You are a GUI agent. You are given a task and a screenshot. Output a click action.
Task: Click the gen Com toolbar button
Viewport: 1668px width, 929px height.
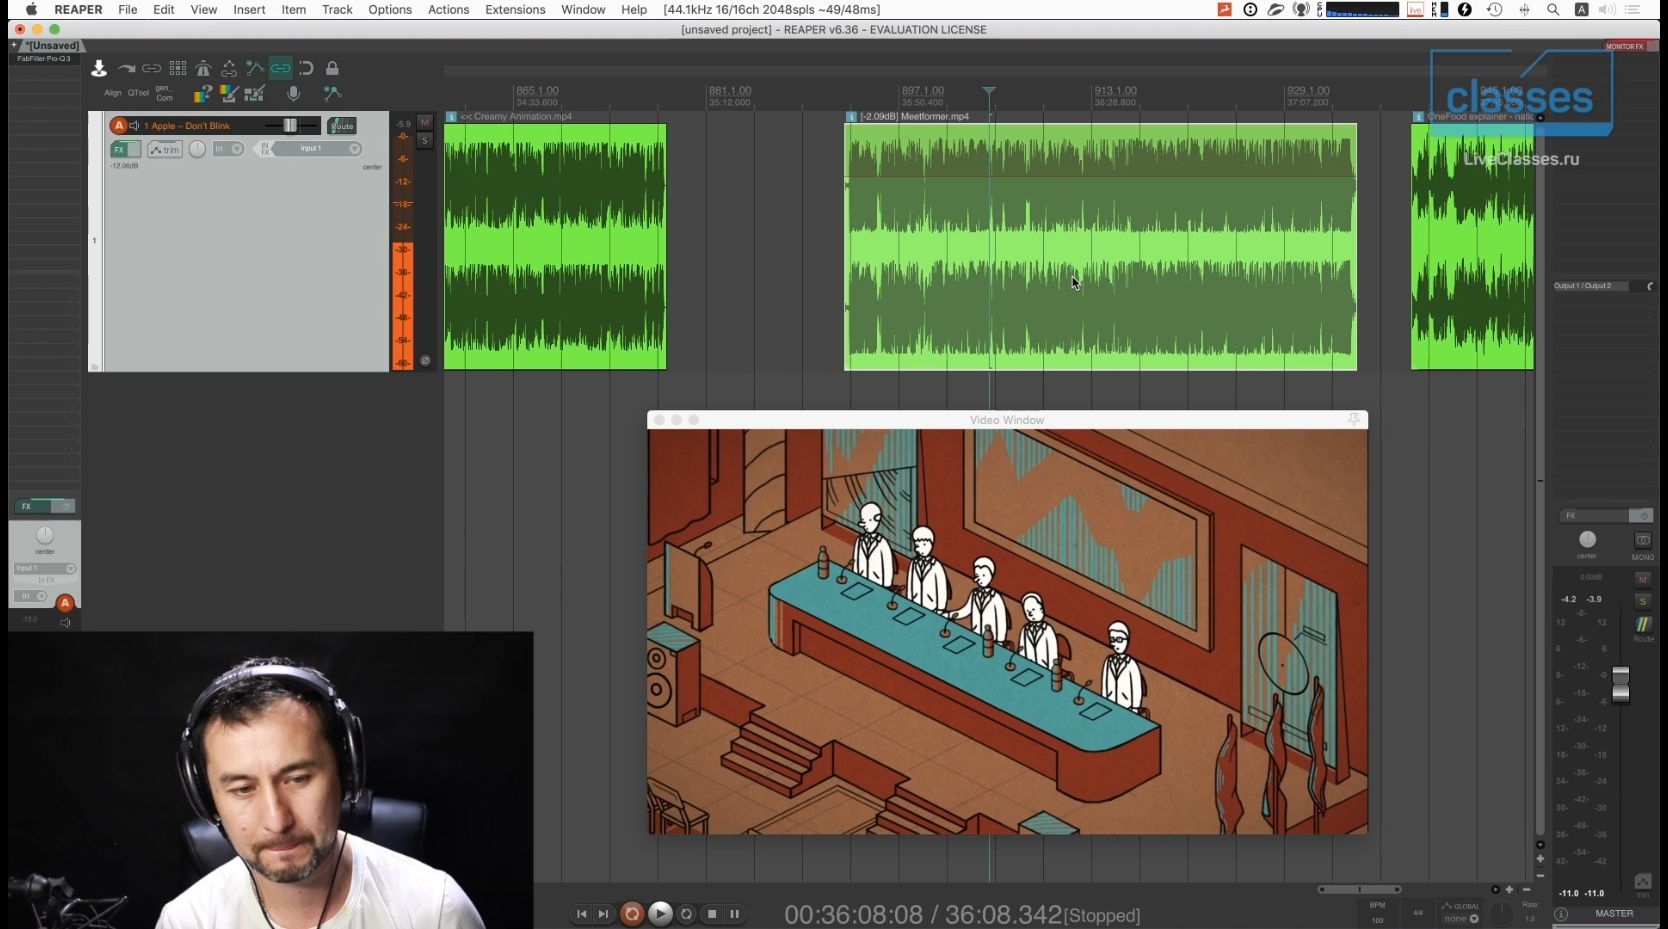[164, 93]
